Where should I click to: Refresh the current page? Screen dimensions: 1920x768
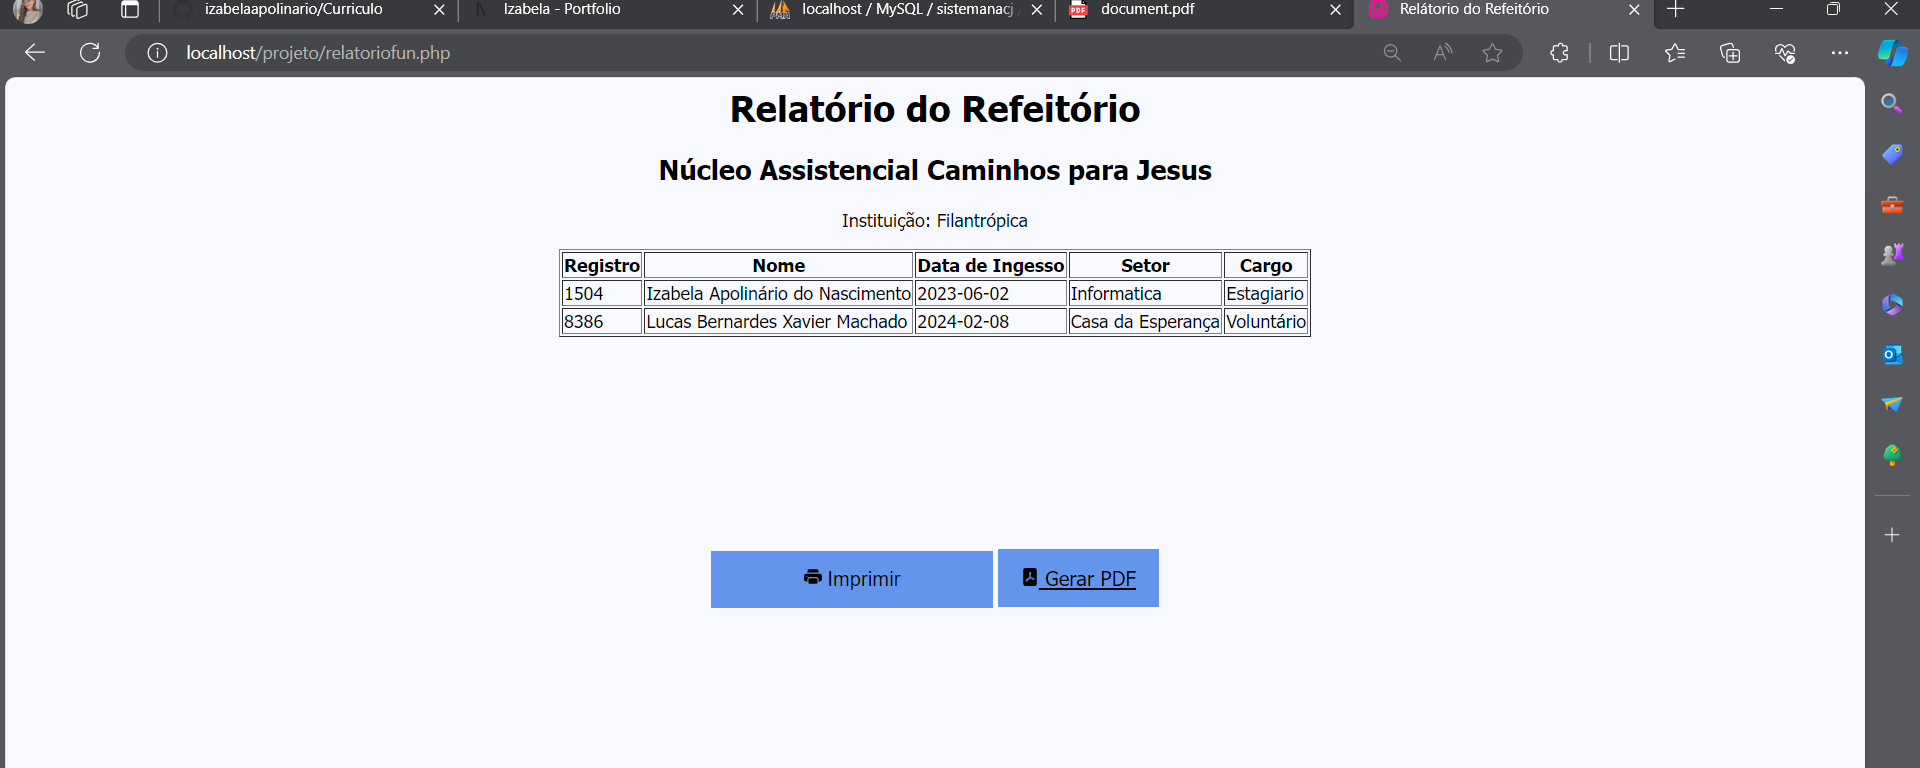point(90,53)
